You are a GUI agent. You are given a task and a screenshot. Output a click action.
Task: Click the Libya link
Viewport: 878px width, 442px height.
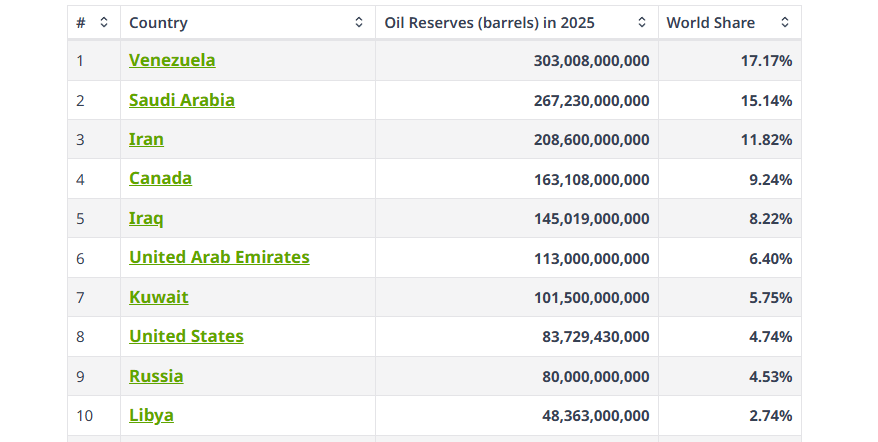[x=151, y=415]
